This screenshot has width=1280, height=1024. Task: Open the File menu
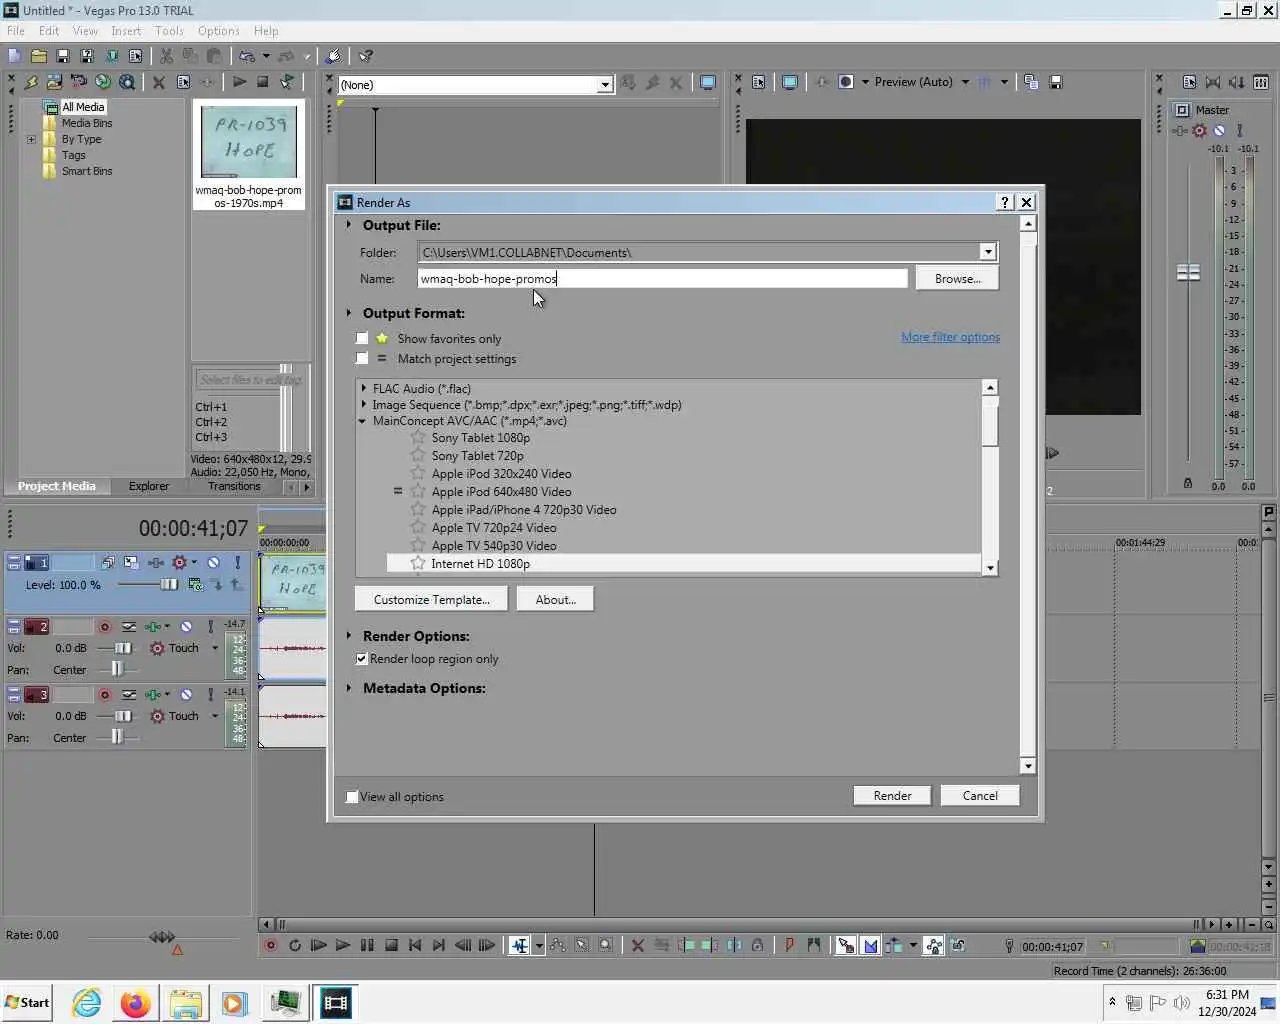click(x=16, y=31)
